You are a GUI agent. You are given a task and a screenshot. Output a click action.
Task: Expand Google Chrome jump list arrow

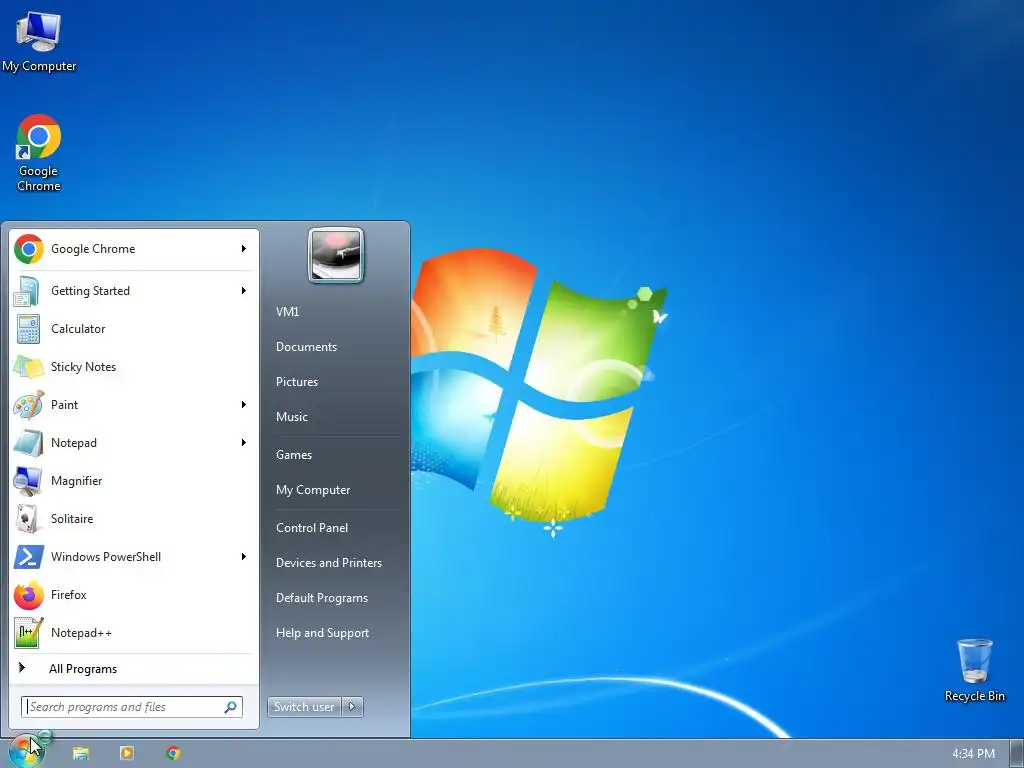244,249
